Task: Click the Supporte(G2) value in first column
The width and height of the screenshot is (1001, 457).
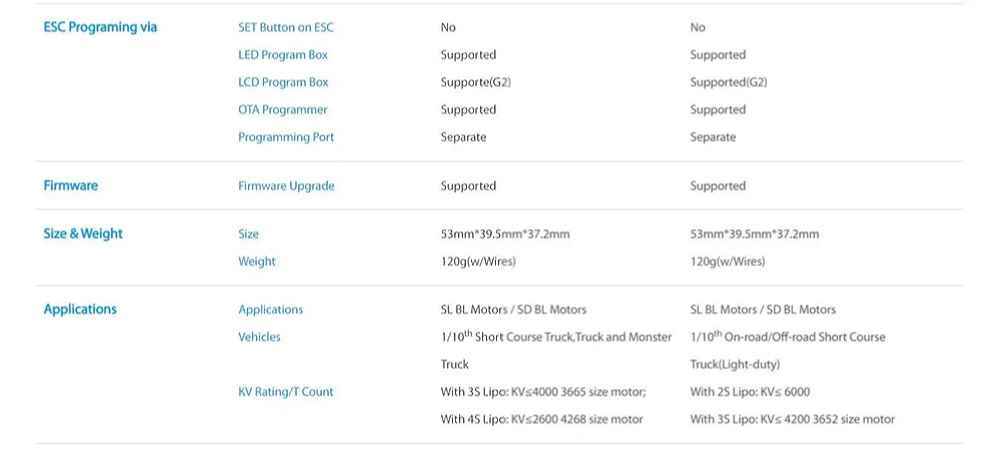Action: pos(476,82)
